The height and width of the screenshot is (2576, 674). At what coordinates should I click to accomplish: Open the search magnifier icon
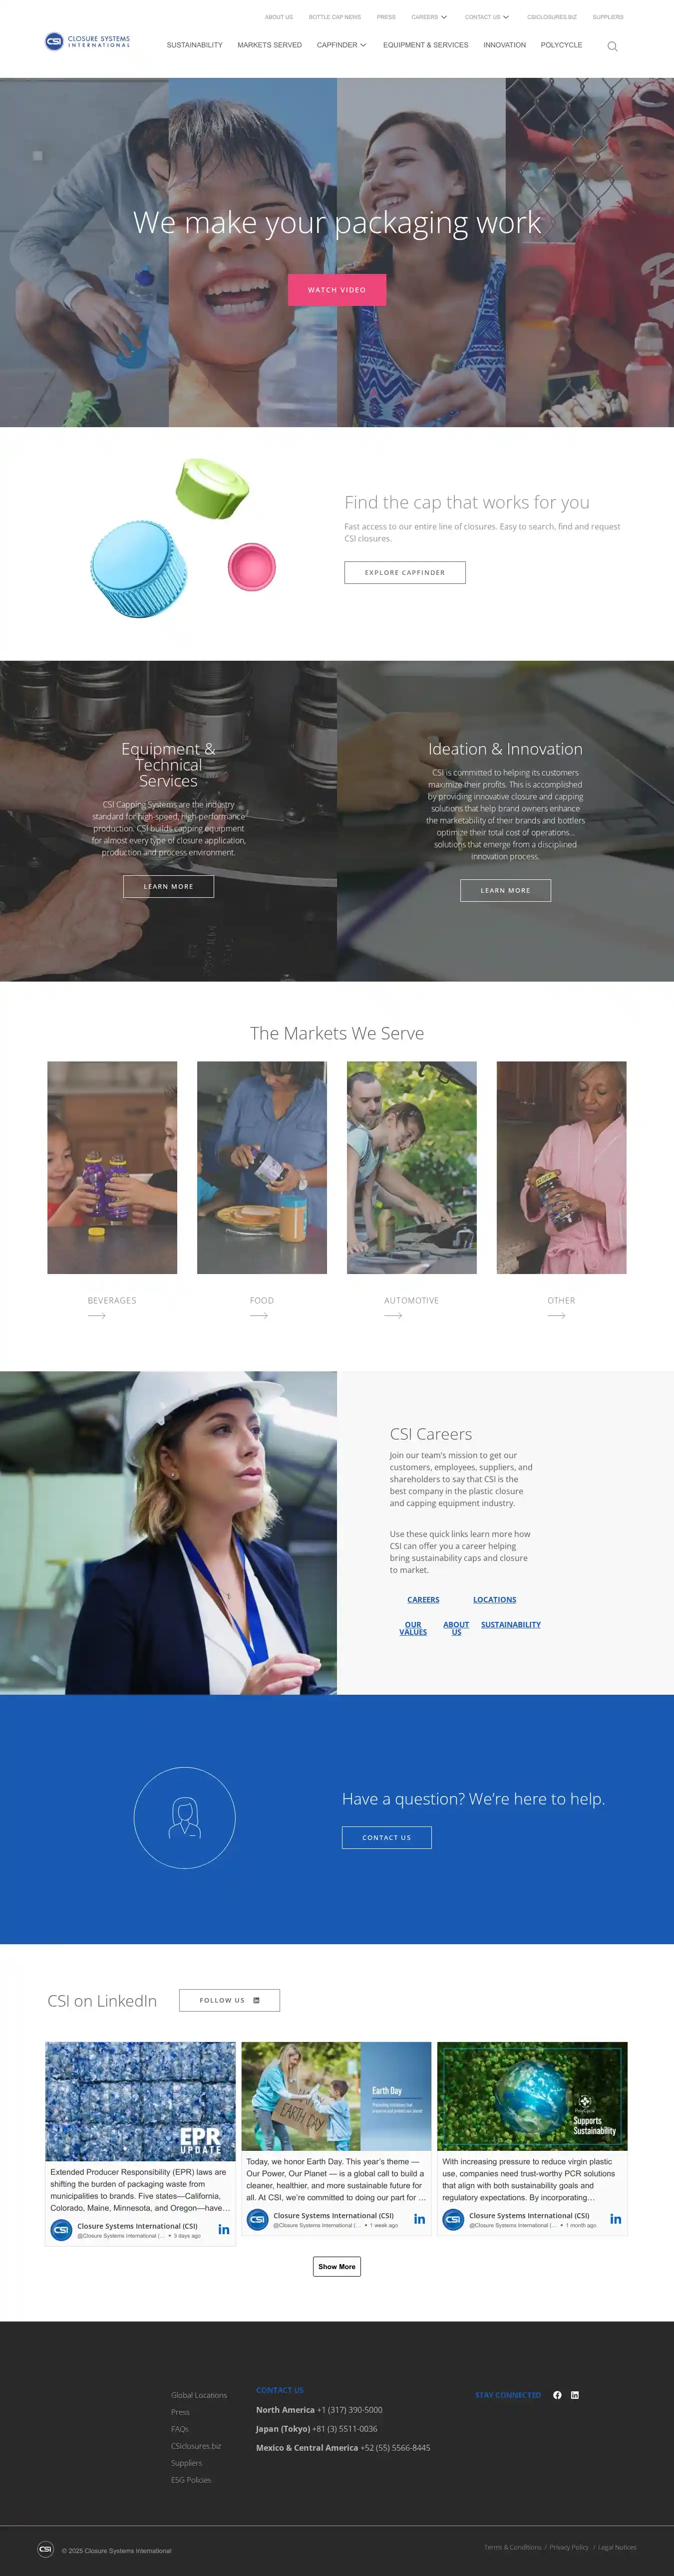tap(612, 46)
